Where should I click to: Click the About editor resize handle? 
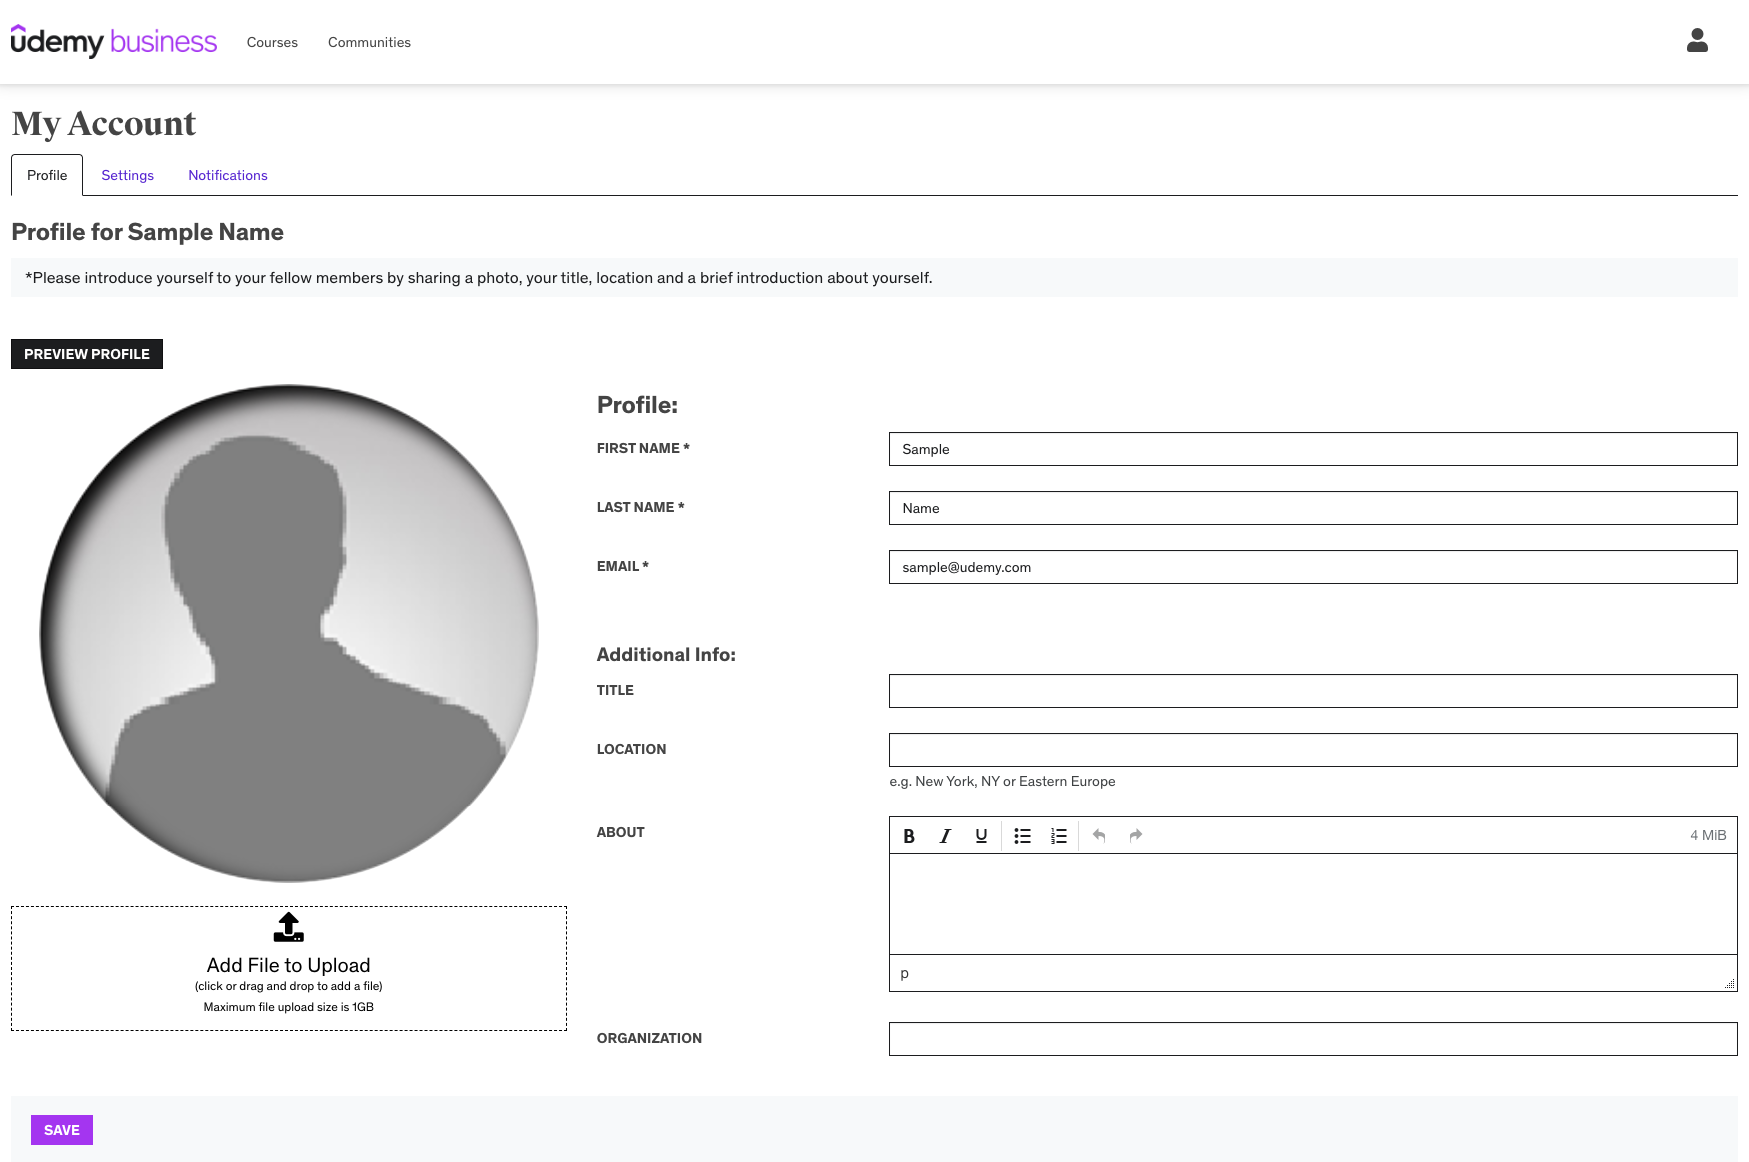pos(1730,984)
